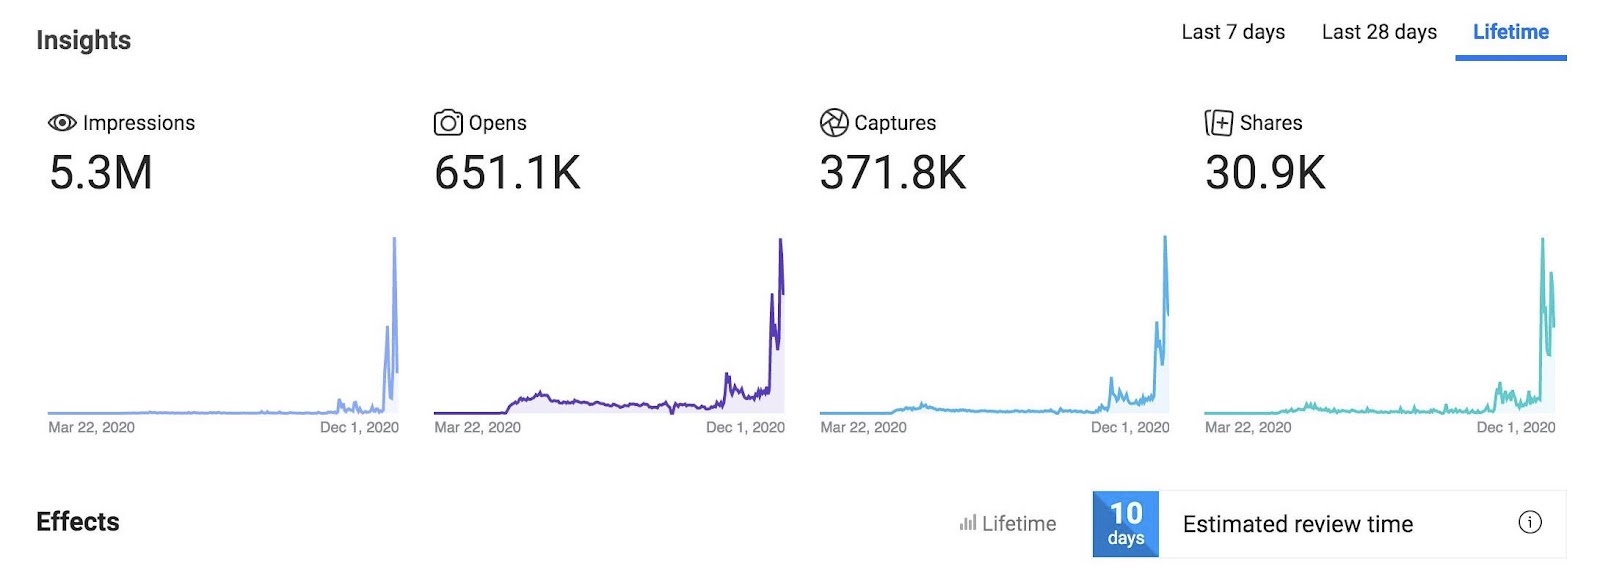Viewport: 1600px width, 580px height.
Task: Click the blue 10 days badge
Action: (x=1126, y=524)
